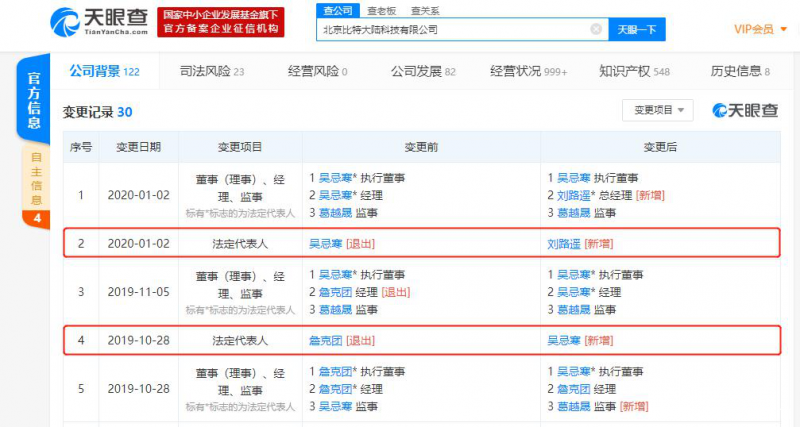Switch to the 查老板 search tab
This screenshot has width=800, height=427.
coord(382,11)
